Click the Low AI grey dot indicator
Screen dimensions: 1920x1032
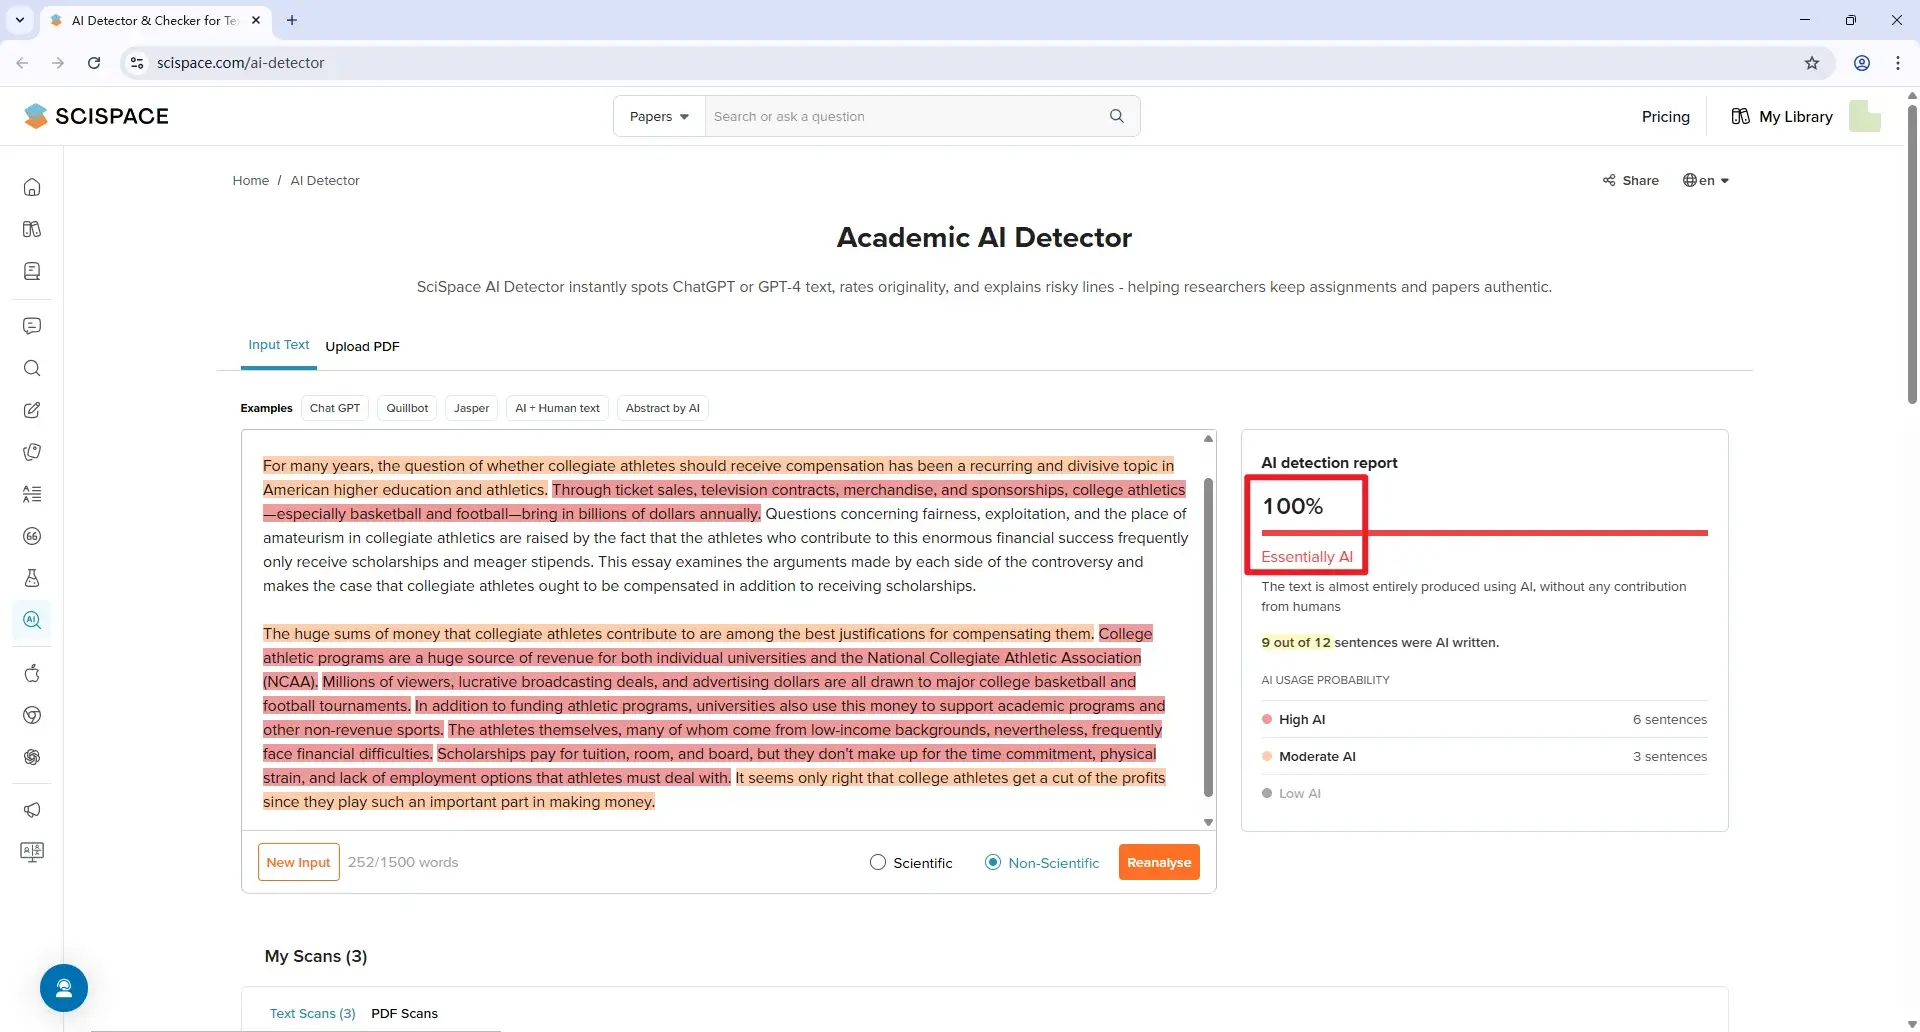tap(1267, 793)
